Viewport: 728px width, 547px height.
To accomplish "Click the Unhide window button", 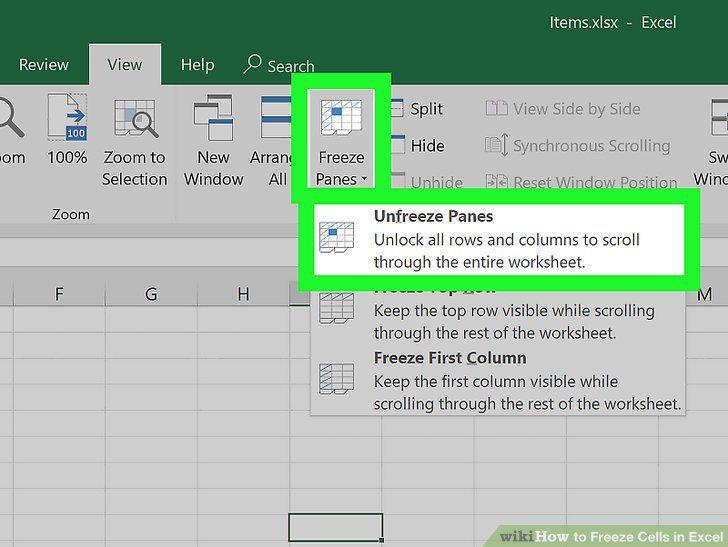I will pos(426,182).
